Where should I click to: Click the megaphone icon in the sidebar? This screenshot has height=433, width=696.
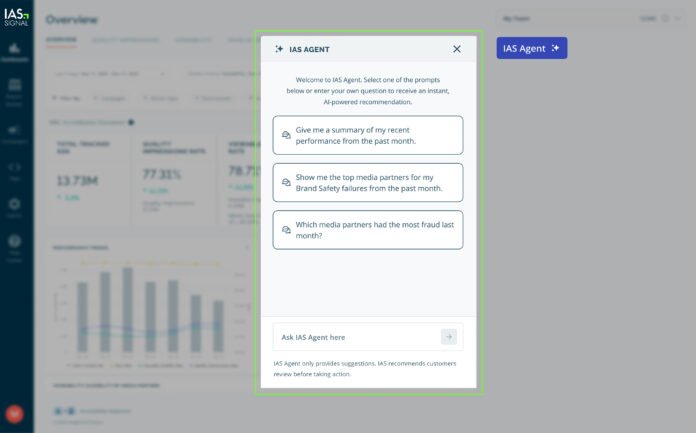16,131
